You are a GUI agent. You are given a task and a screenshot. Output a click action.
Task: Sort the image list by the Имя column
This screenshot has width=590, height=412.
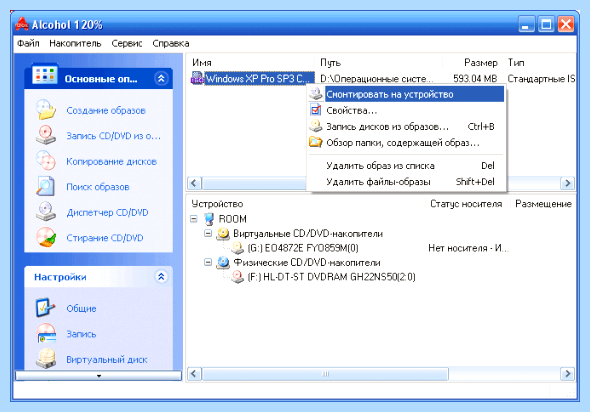pos(251,62)
